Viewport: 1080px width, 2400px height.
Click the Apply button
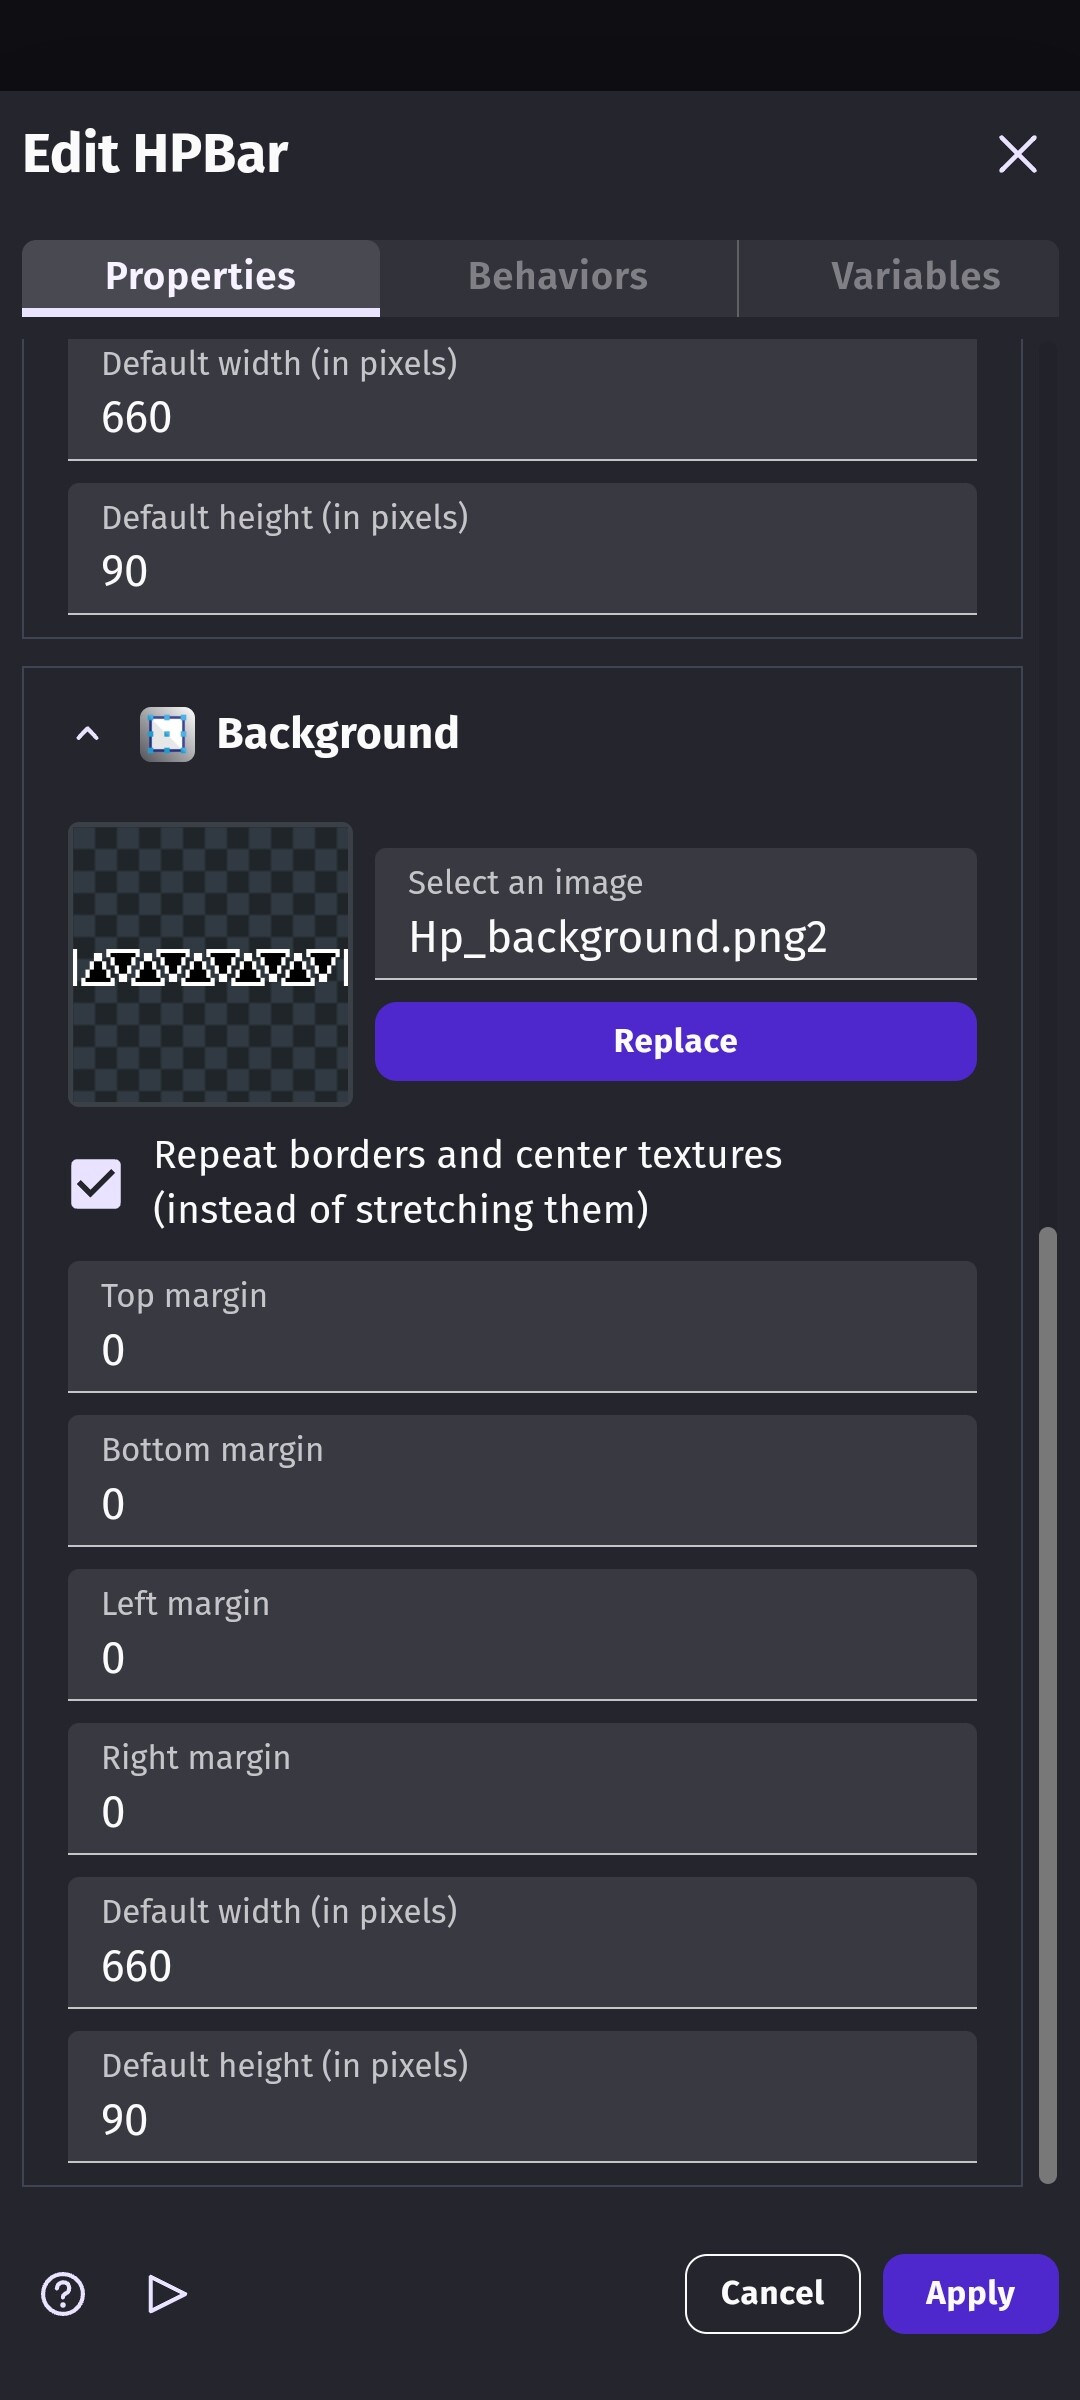pyautogui.click(x=969, y=2294)
